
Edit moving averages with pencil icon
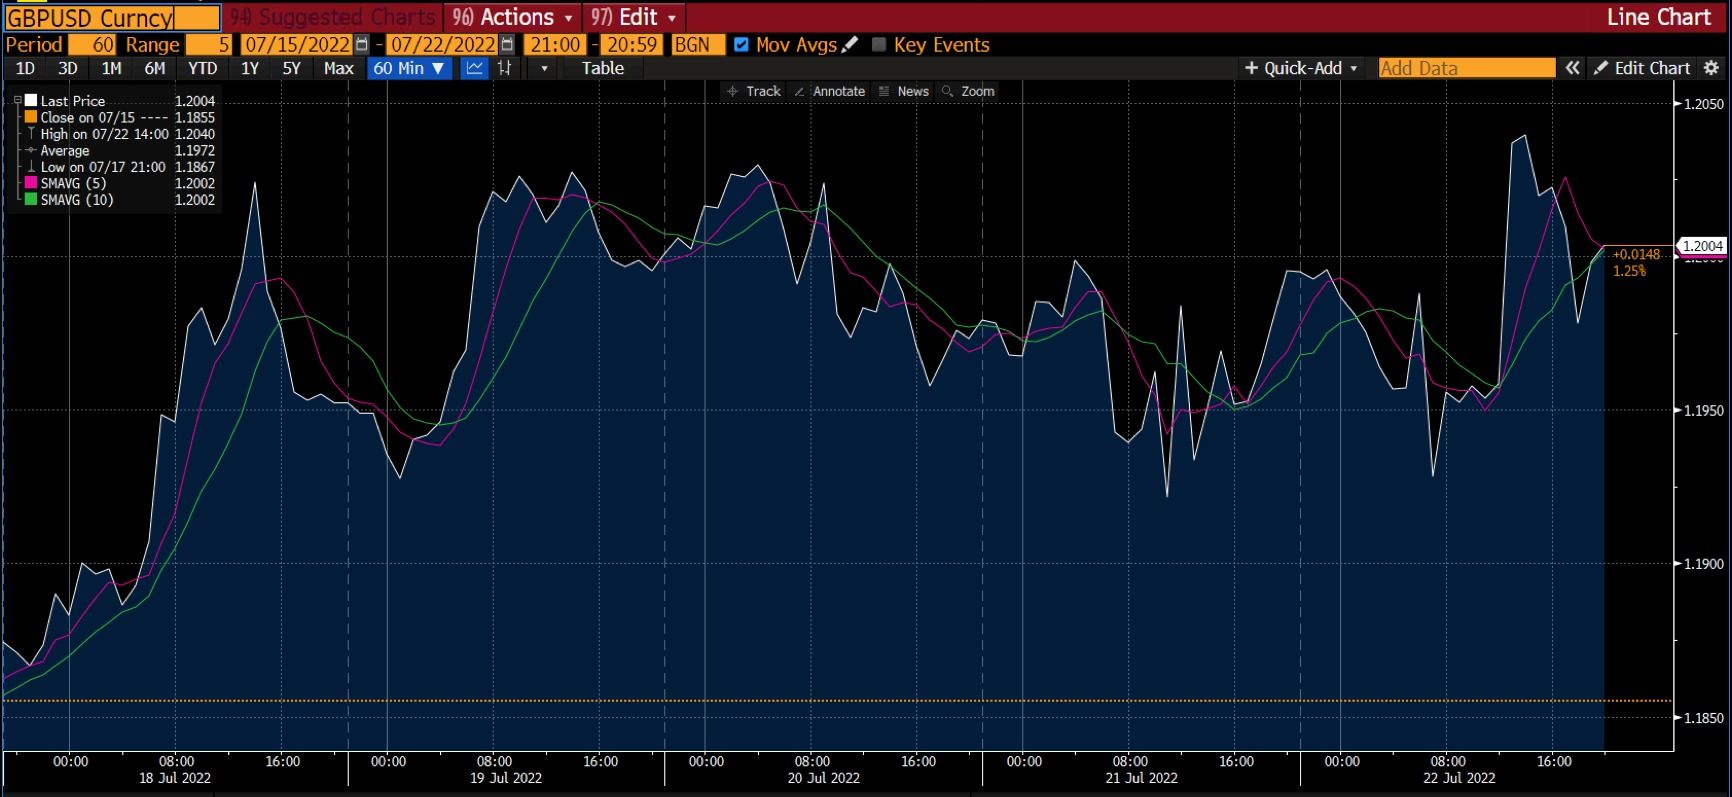tap(850, 44)
